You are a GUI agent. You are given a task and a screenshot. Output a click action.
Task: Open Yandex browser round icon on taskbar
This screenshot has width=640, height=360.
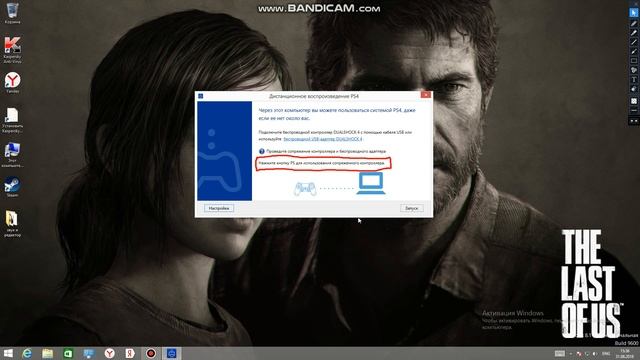pyautogui.click(x=109, y=353)
